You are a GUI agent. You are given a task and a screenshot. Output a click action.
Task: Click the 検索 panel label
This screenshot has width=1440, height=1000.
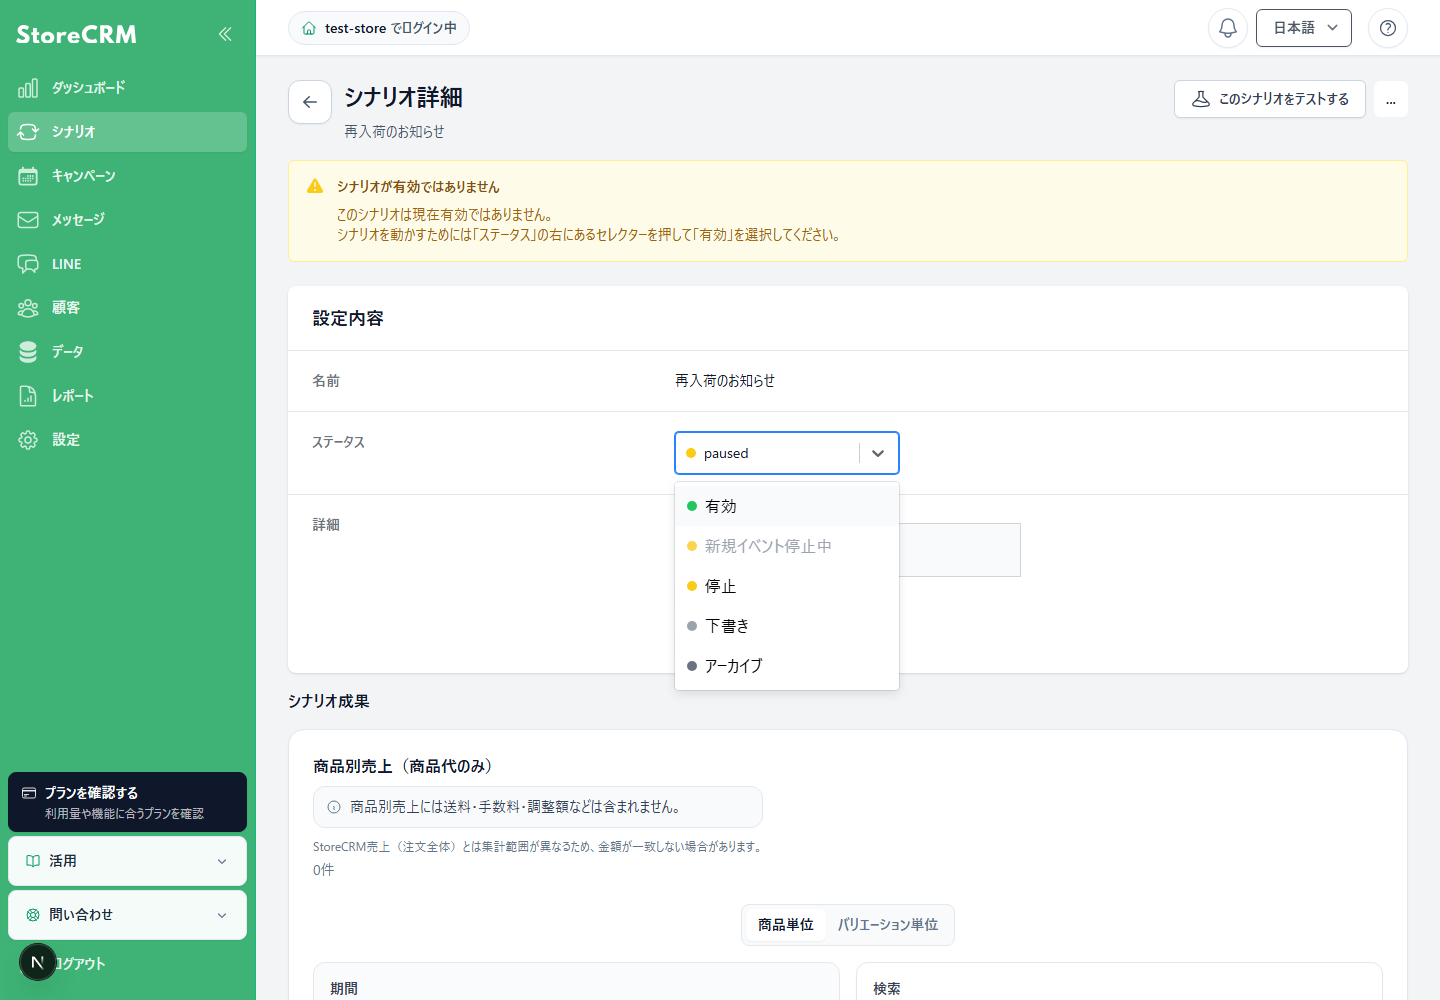point(887,988)
